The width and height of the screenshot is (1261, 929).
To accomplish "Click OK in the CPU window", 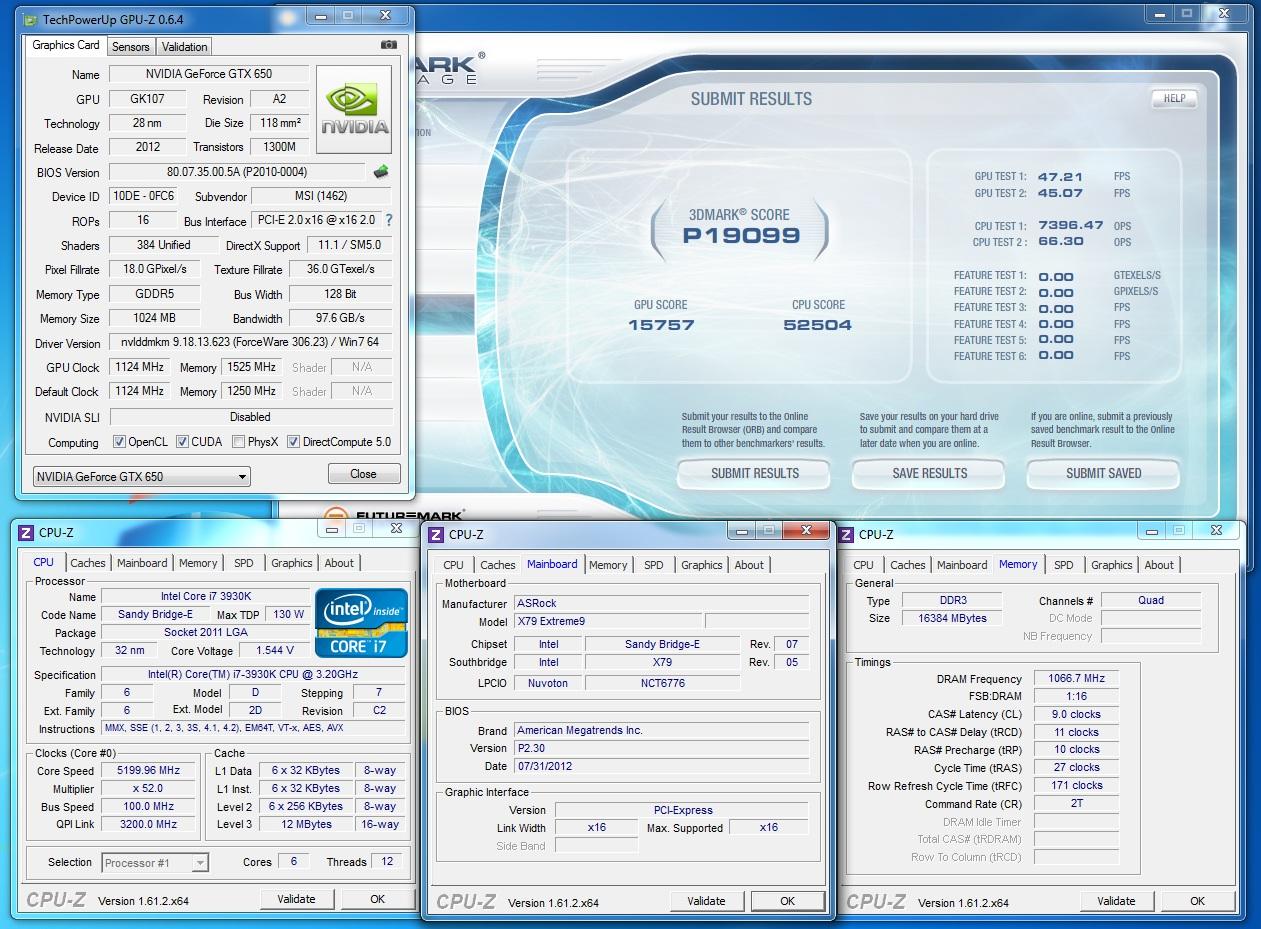I will click(377, 899).
